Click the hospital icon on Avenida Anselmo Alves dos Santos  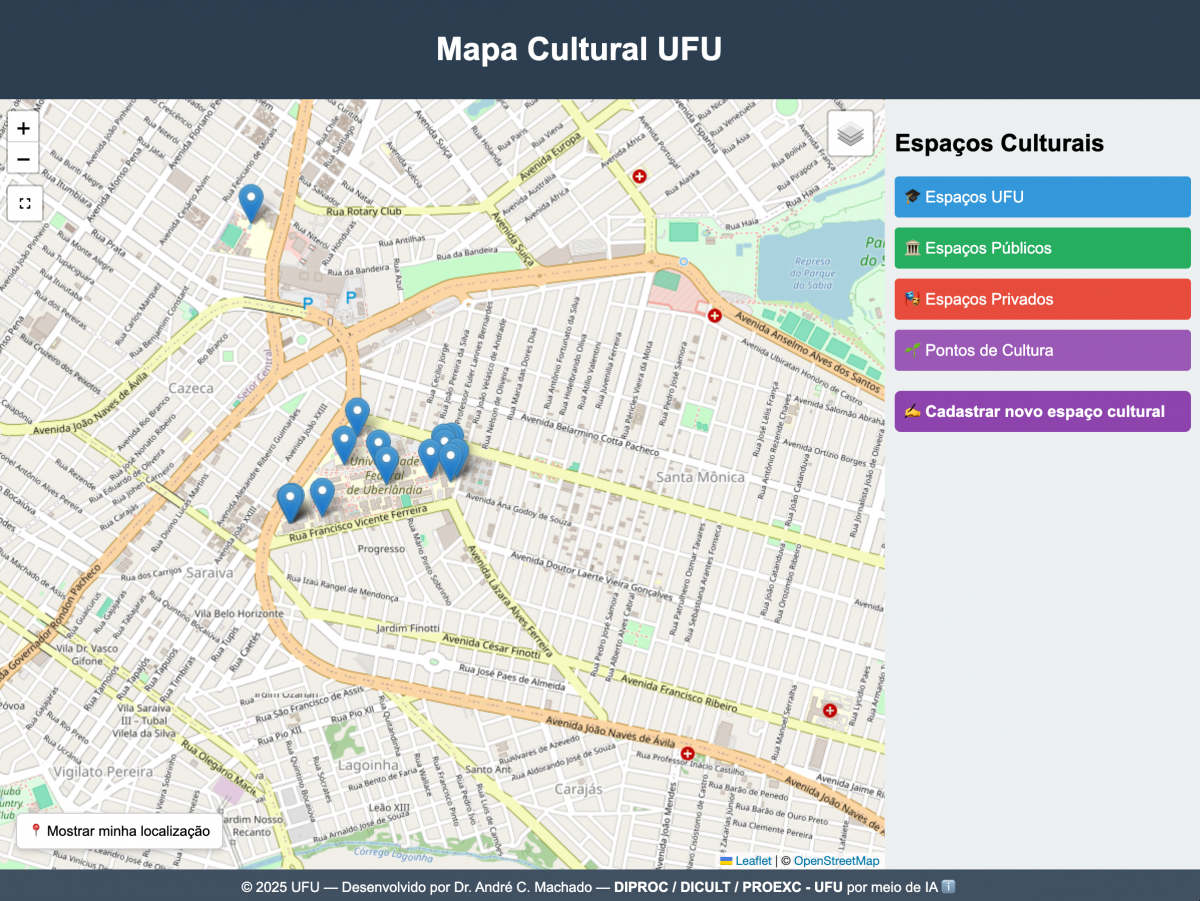(714, 316)
